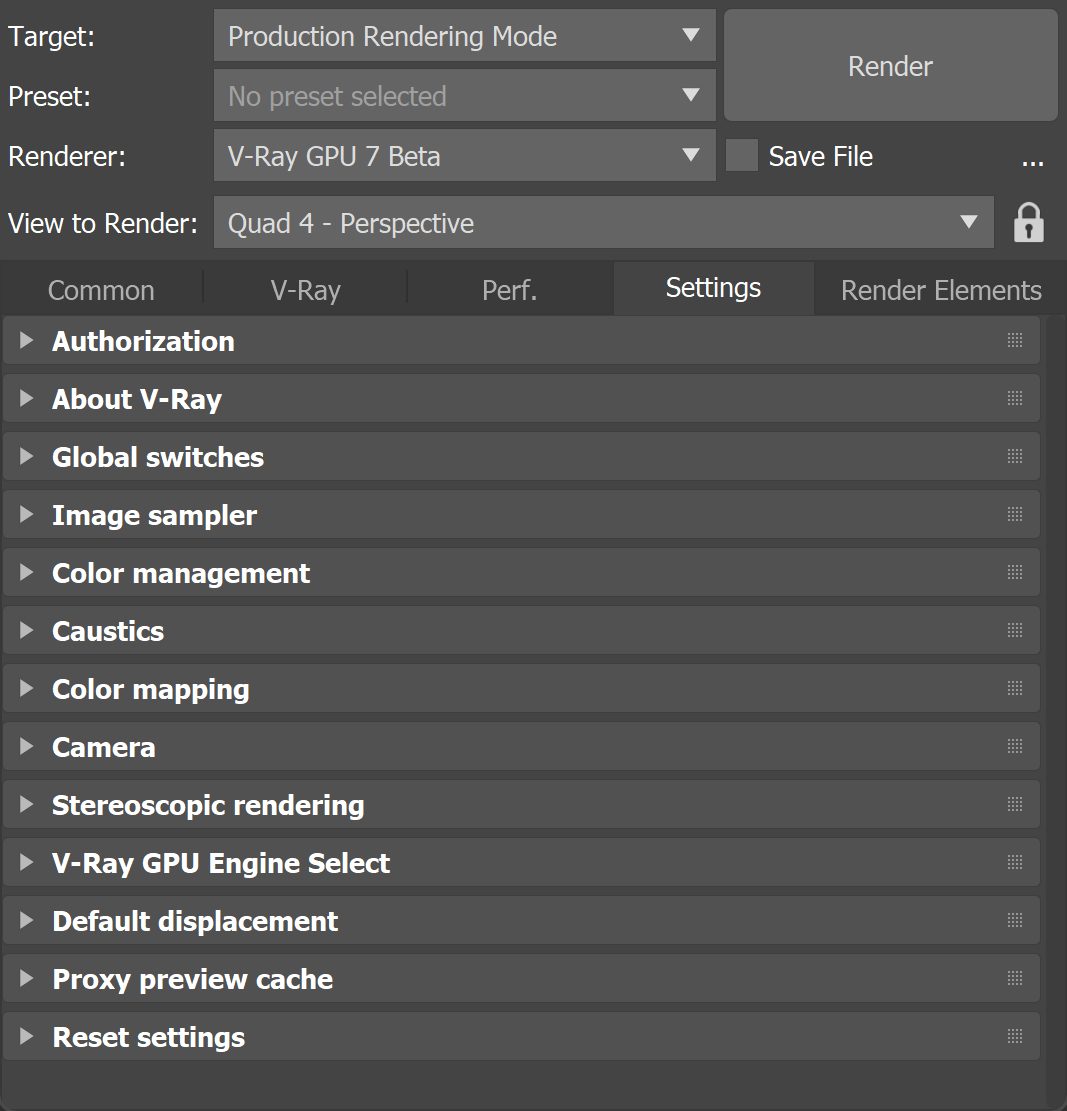Screen dimensions: 1067x1111
Task: Click the Color mapping rollout drag handle
Action: pos(1015,689)
